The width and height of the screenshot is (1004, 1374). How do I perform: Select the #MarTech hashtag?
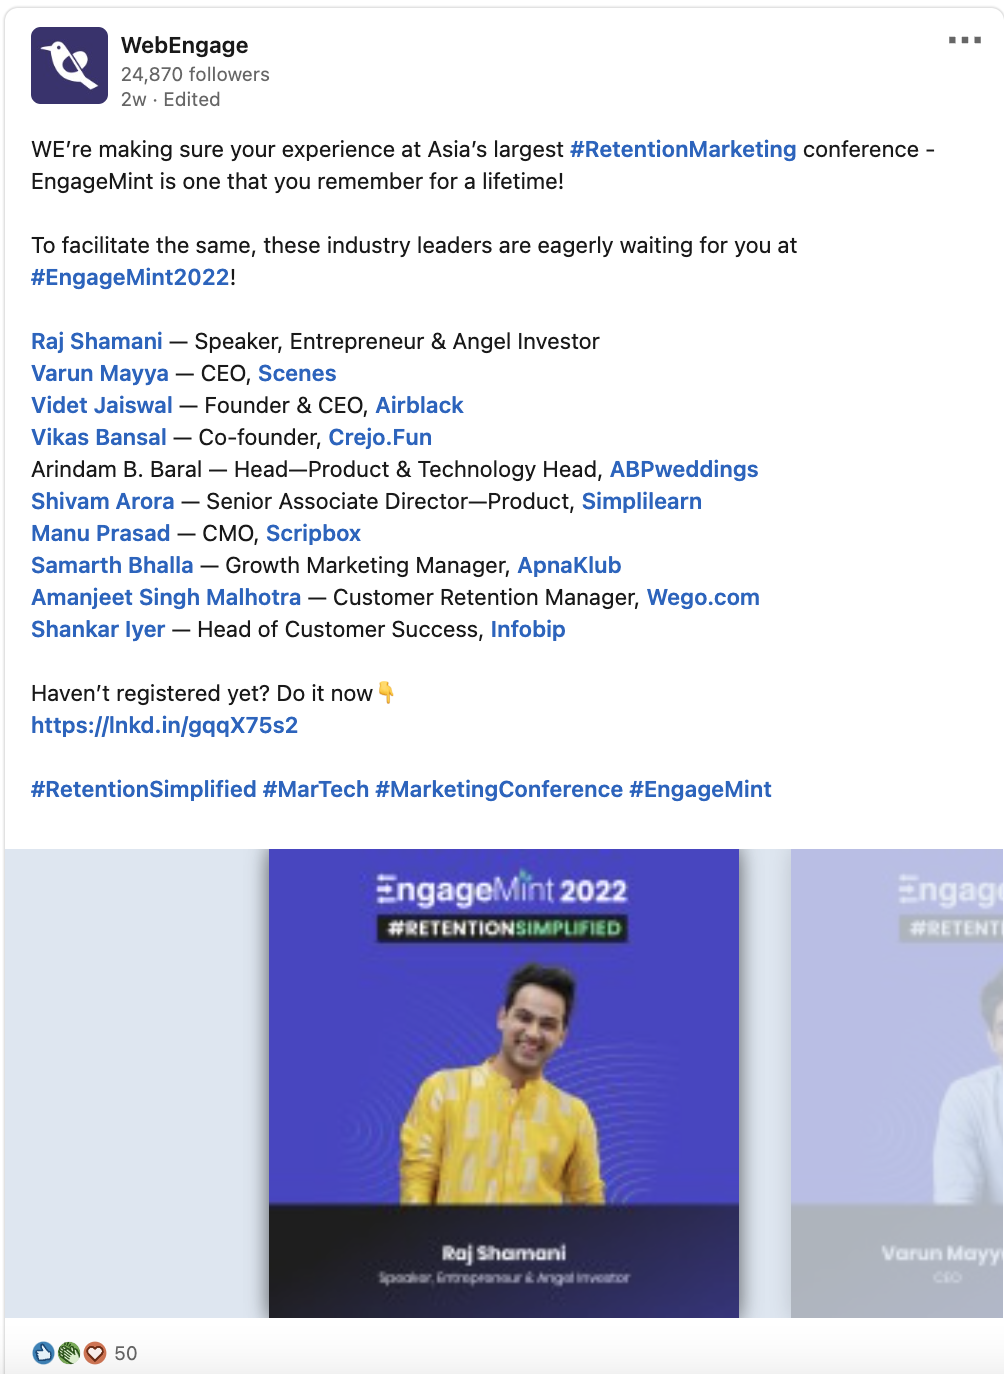coord(316,789)
